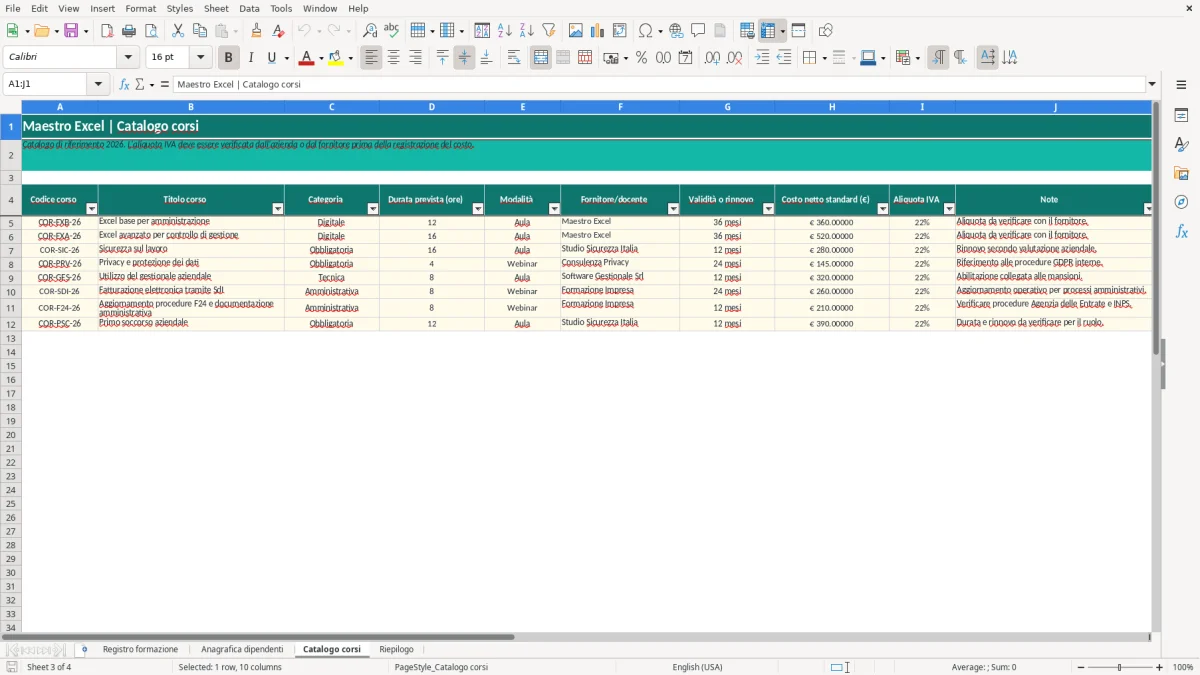1200x675 pixels.
Task: Insert an image
Action: [576, 31]
